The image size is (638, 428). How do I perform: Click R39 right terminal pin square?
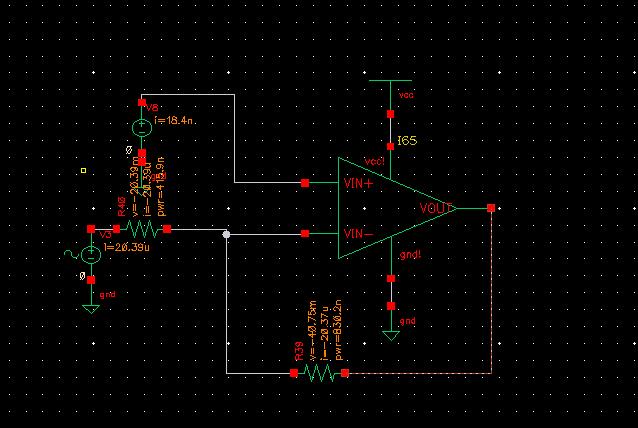point(345,373)
